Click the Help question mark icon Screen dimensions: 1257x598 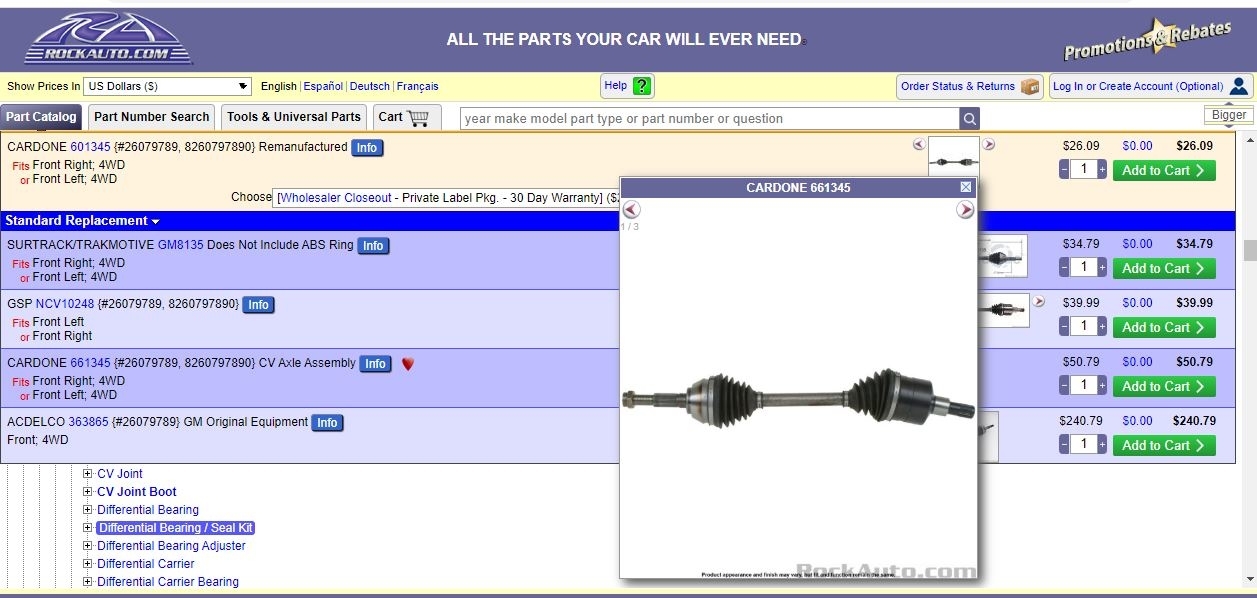[x=642, y=86]
